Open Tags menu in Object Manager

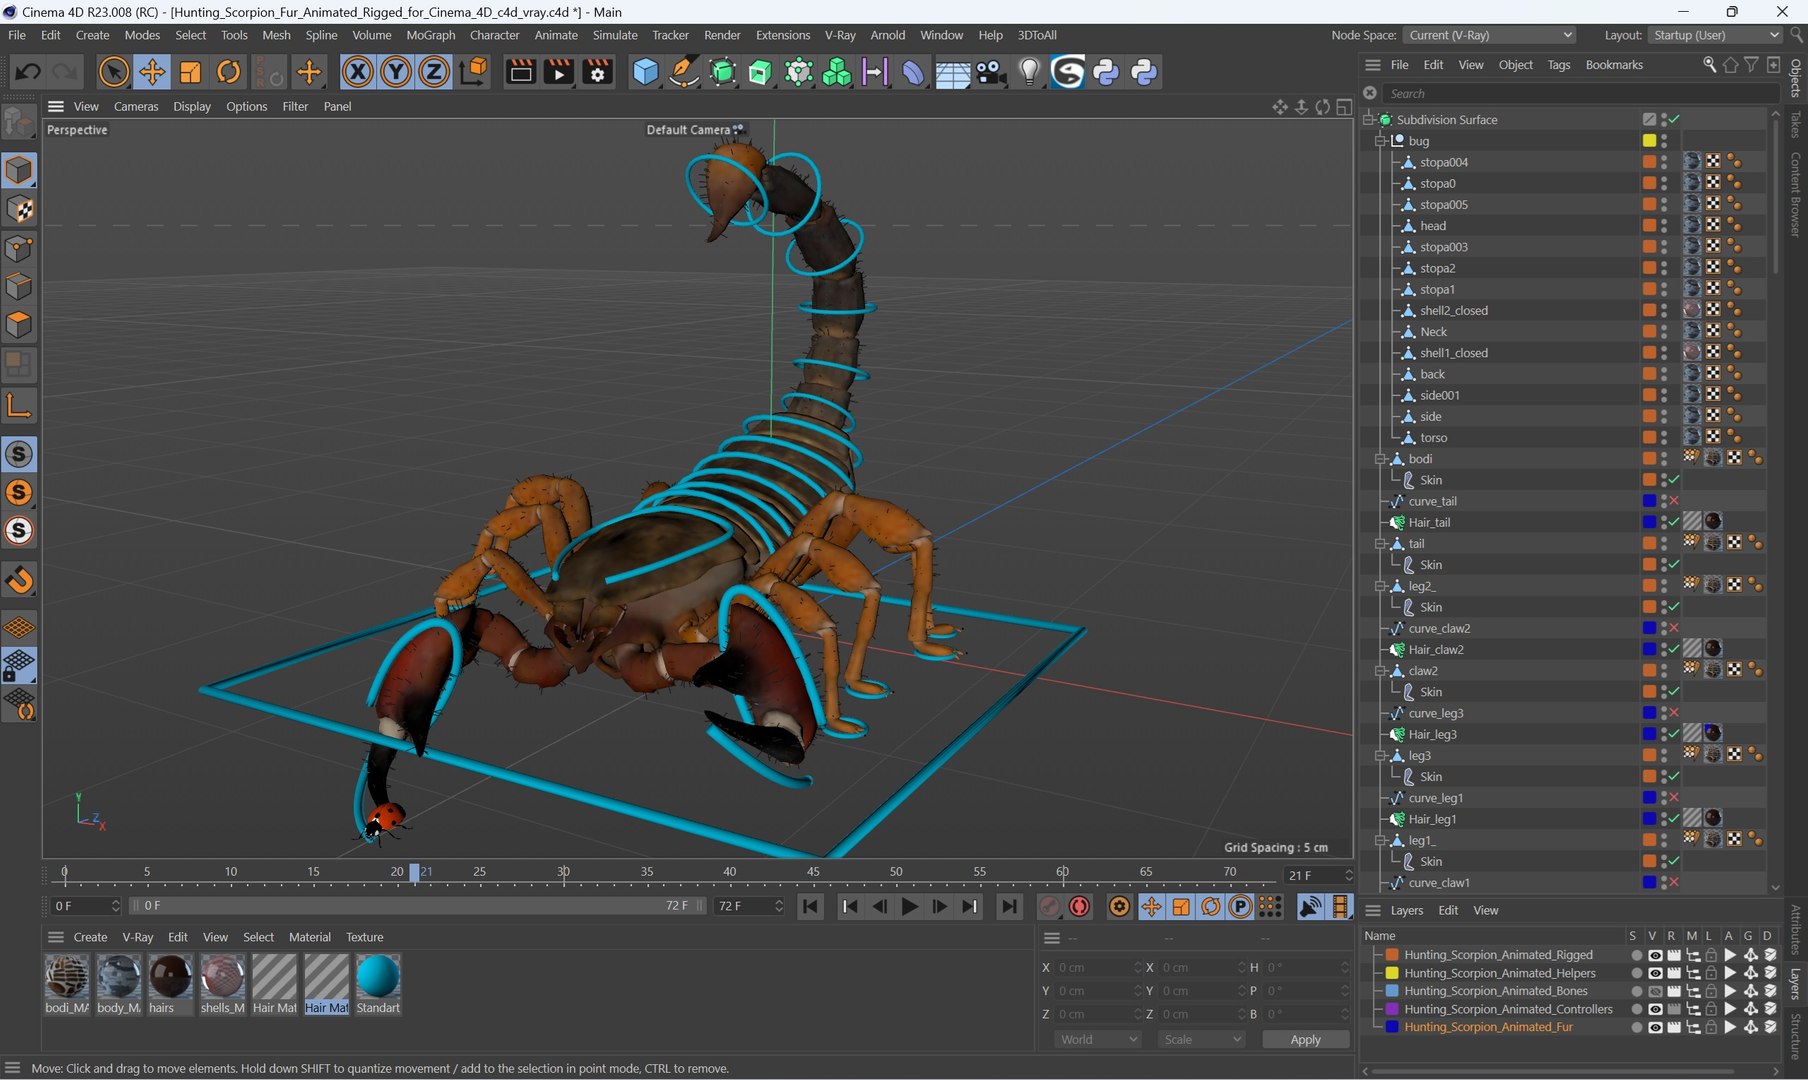click(x=1558, y=65)
